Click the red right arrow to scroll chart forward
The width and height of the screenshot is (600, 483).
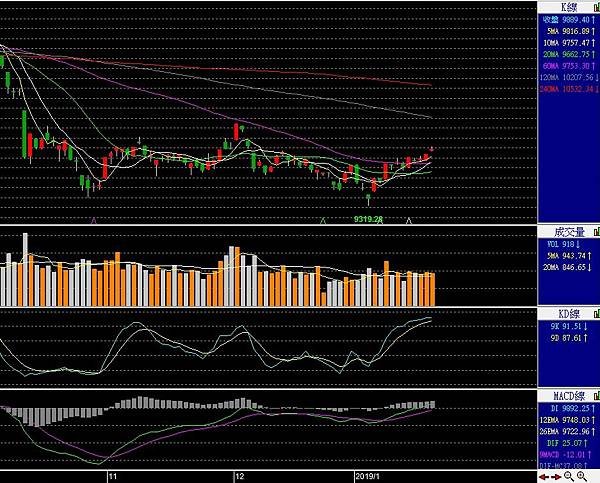tap(556, 476)
